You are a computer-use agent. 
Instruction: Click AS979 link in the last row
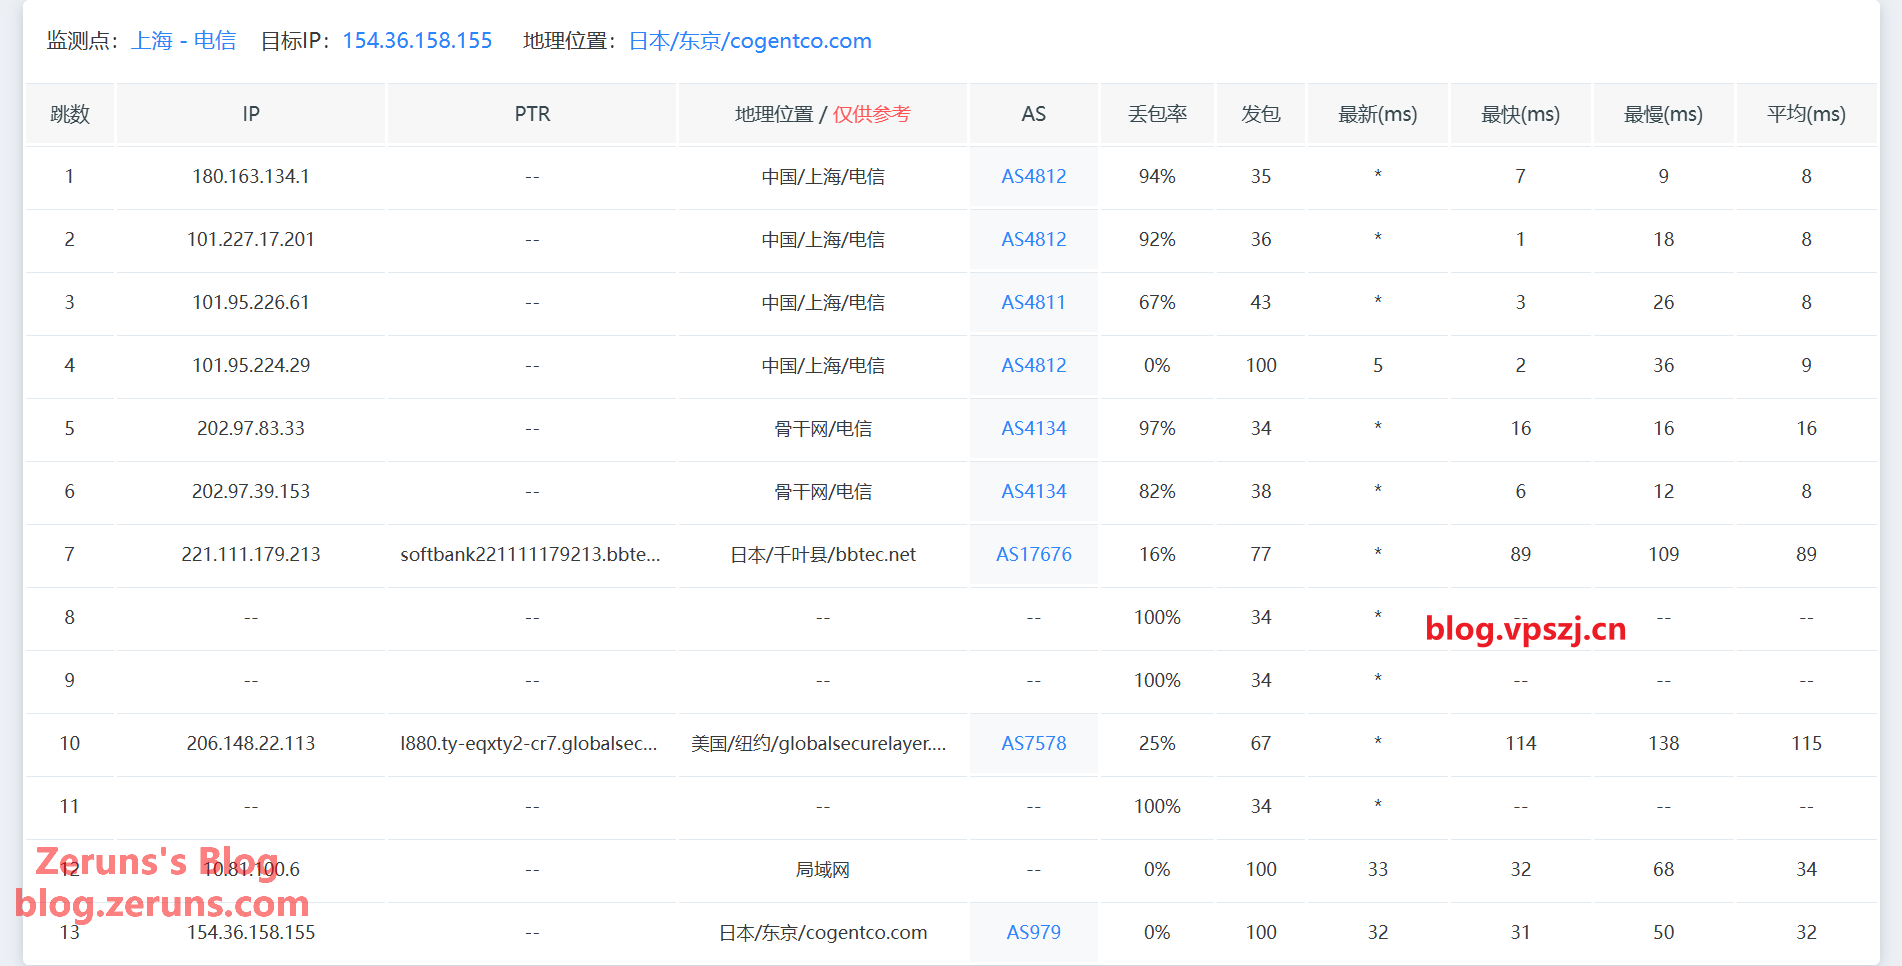coord(1033,933)
